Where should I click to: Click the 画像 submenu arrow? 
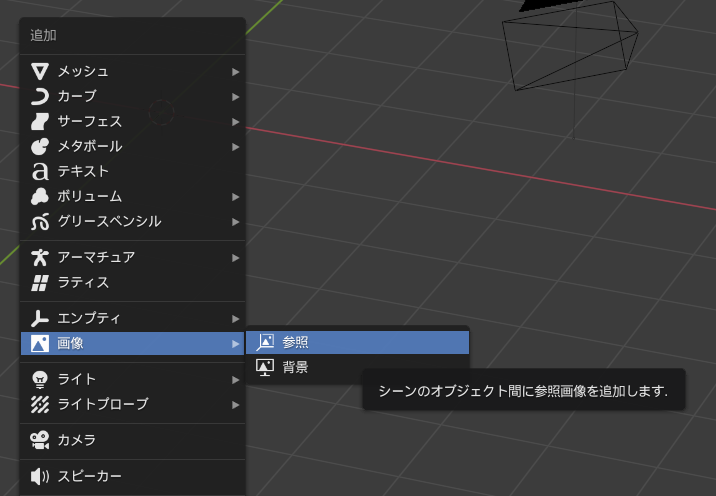pyautogui.click(x=235, y=343)
